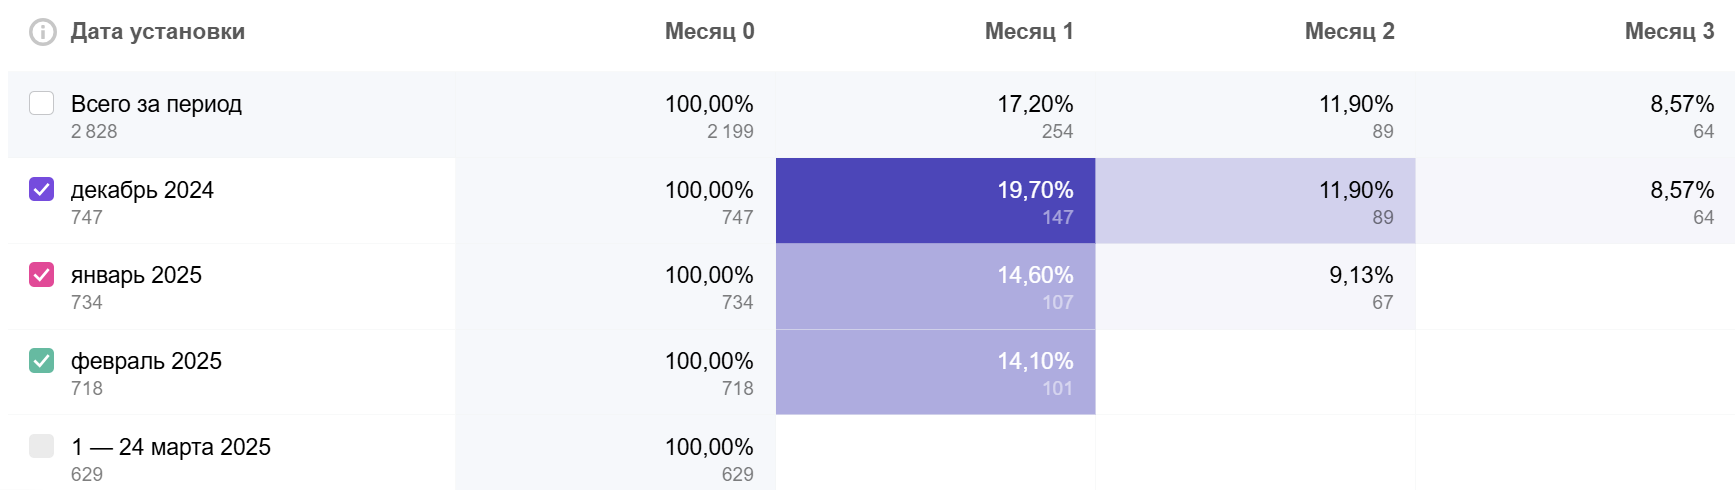The width and height of the screenshot is (1735, 490).
Task: Click the Месяц 2 column header
Action: tap(1349, 32)
